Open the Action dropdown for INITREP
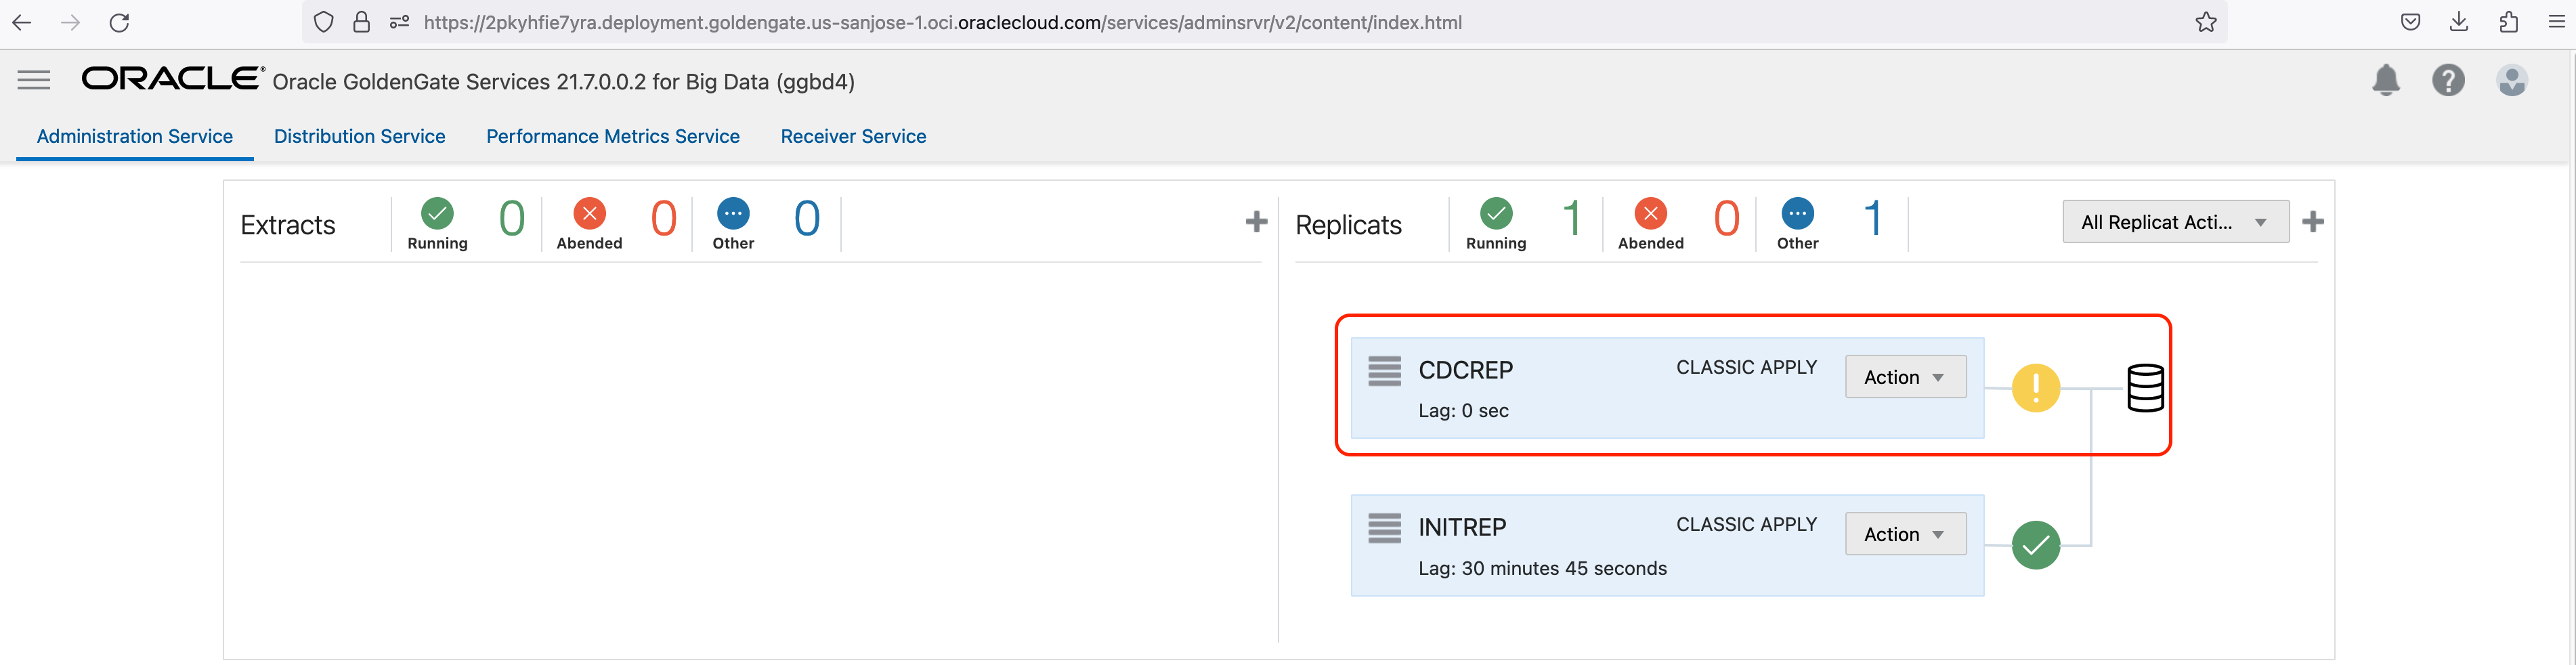The width and height of the screenshot is (2576, 665). coord(1904,534)
